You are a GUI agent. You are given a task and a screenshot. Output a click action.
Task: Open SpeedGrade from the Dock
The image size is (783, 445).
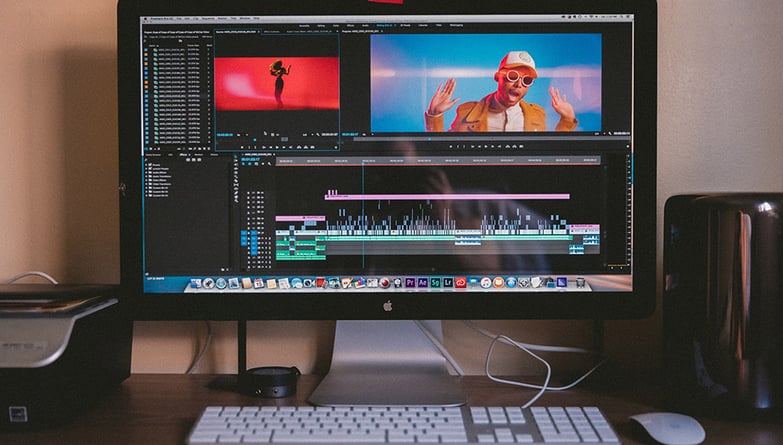tap(435, 283)
